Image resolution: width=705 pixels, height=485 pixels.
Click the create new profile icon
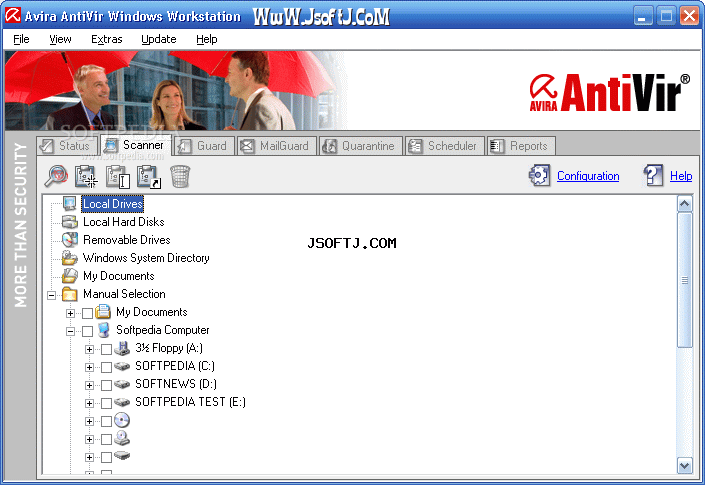coord(86,176)
